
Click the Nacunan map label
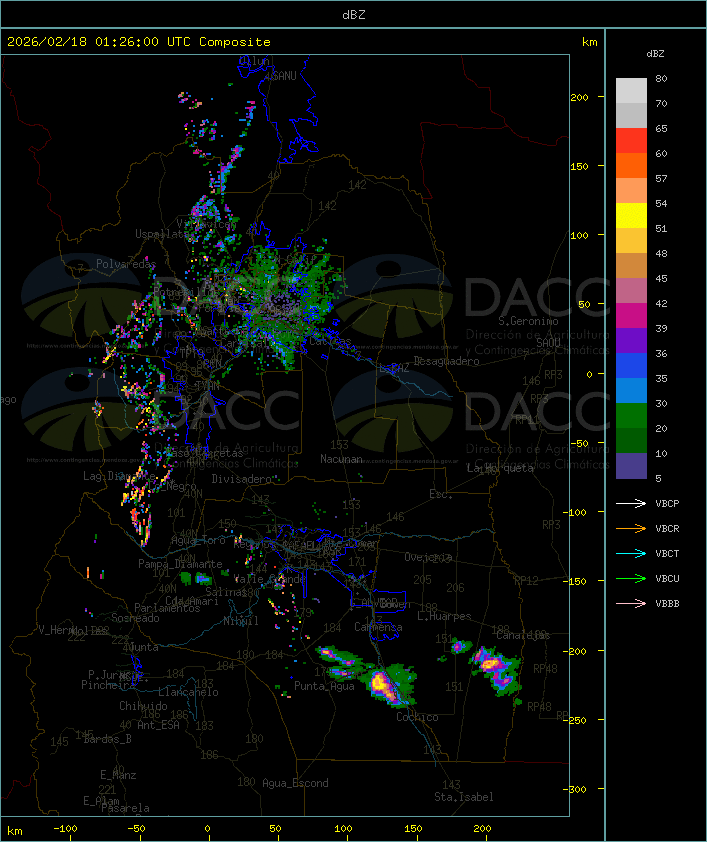pos(341,459)
